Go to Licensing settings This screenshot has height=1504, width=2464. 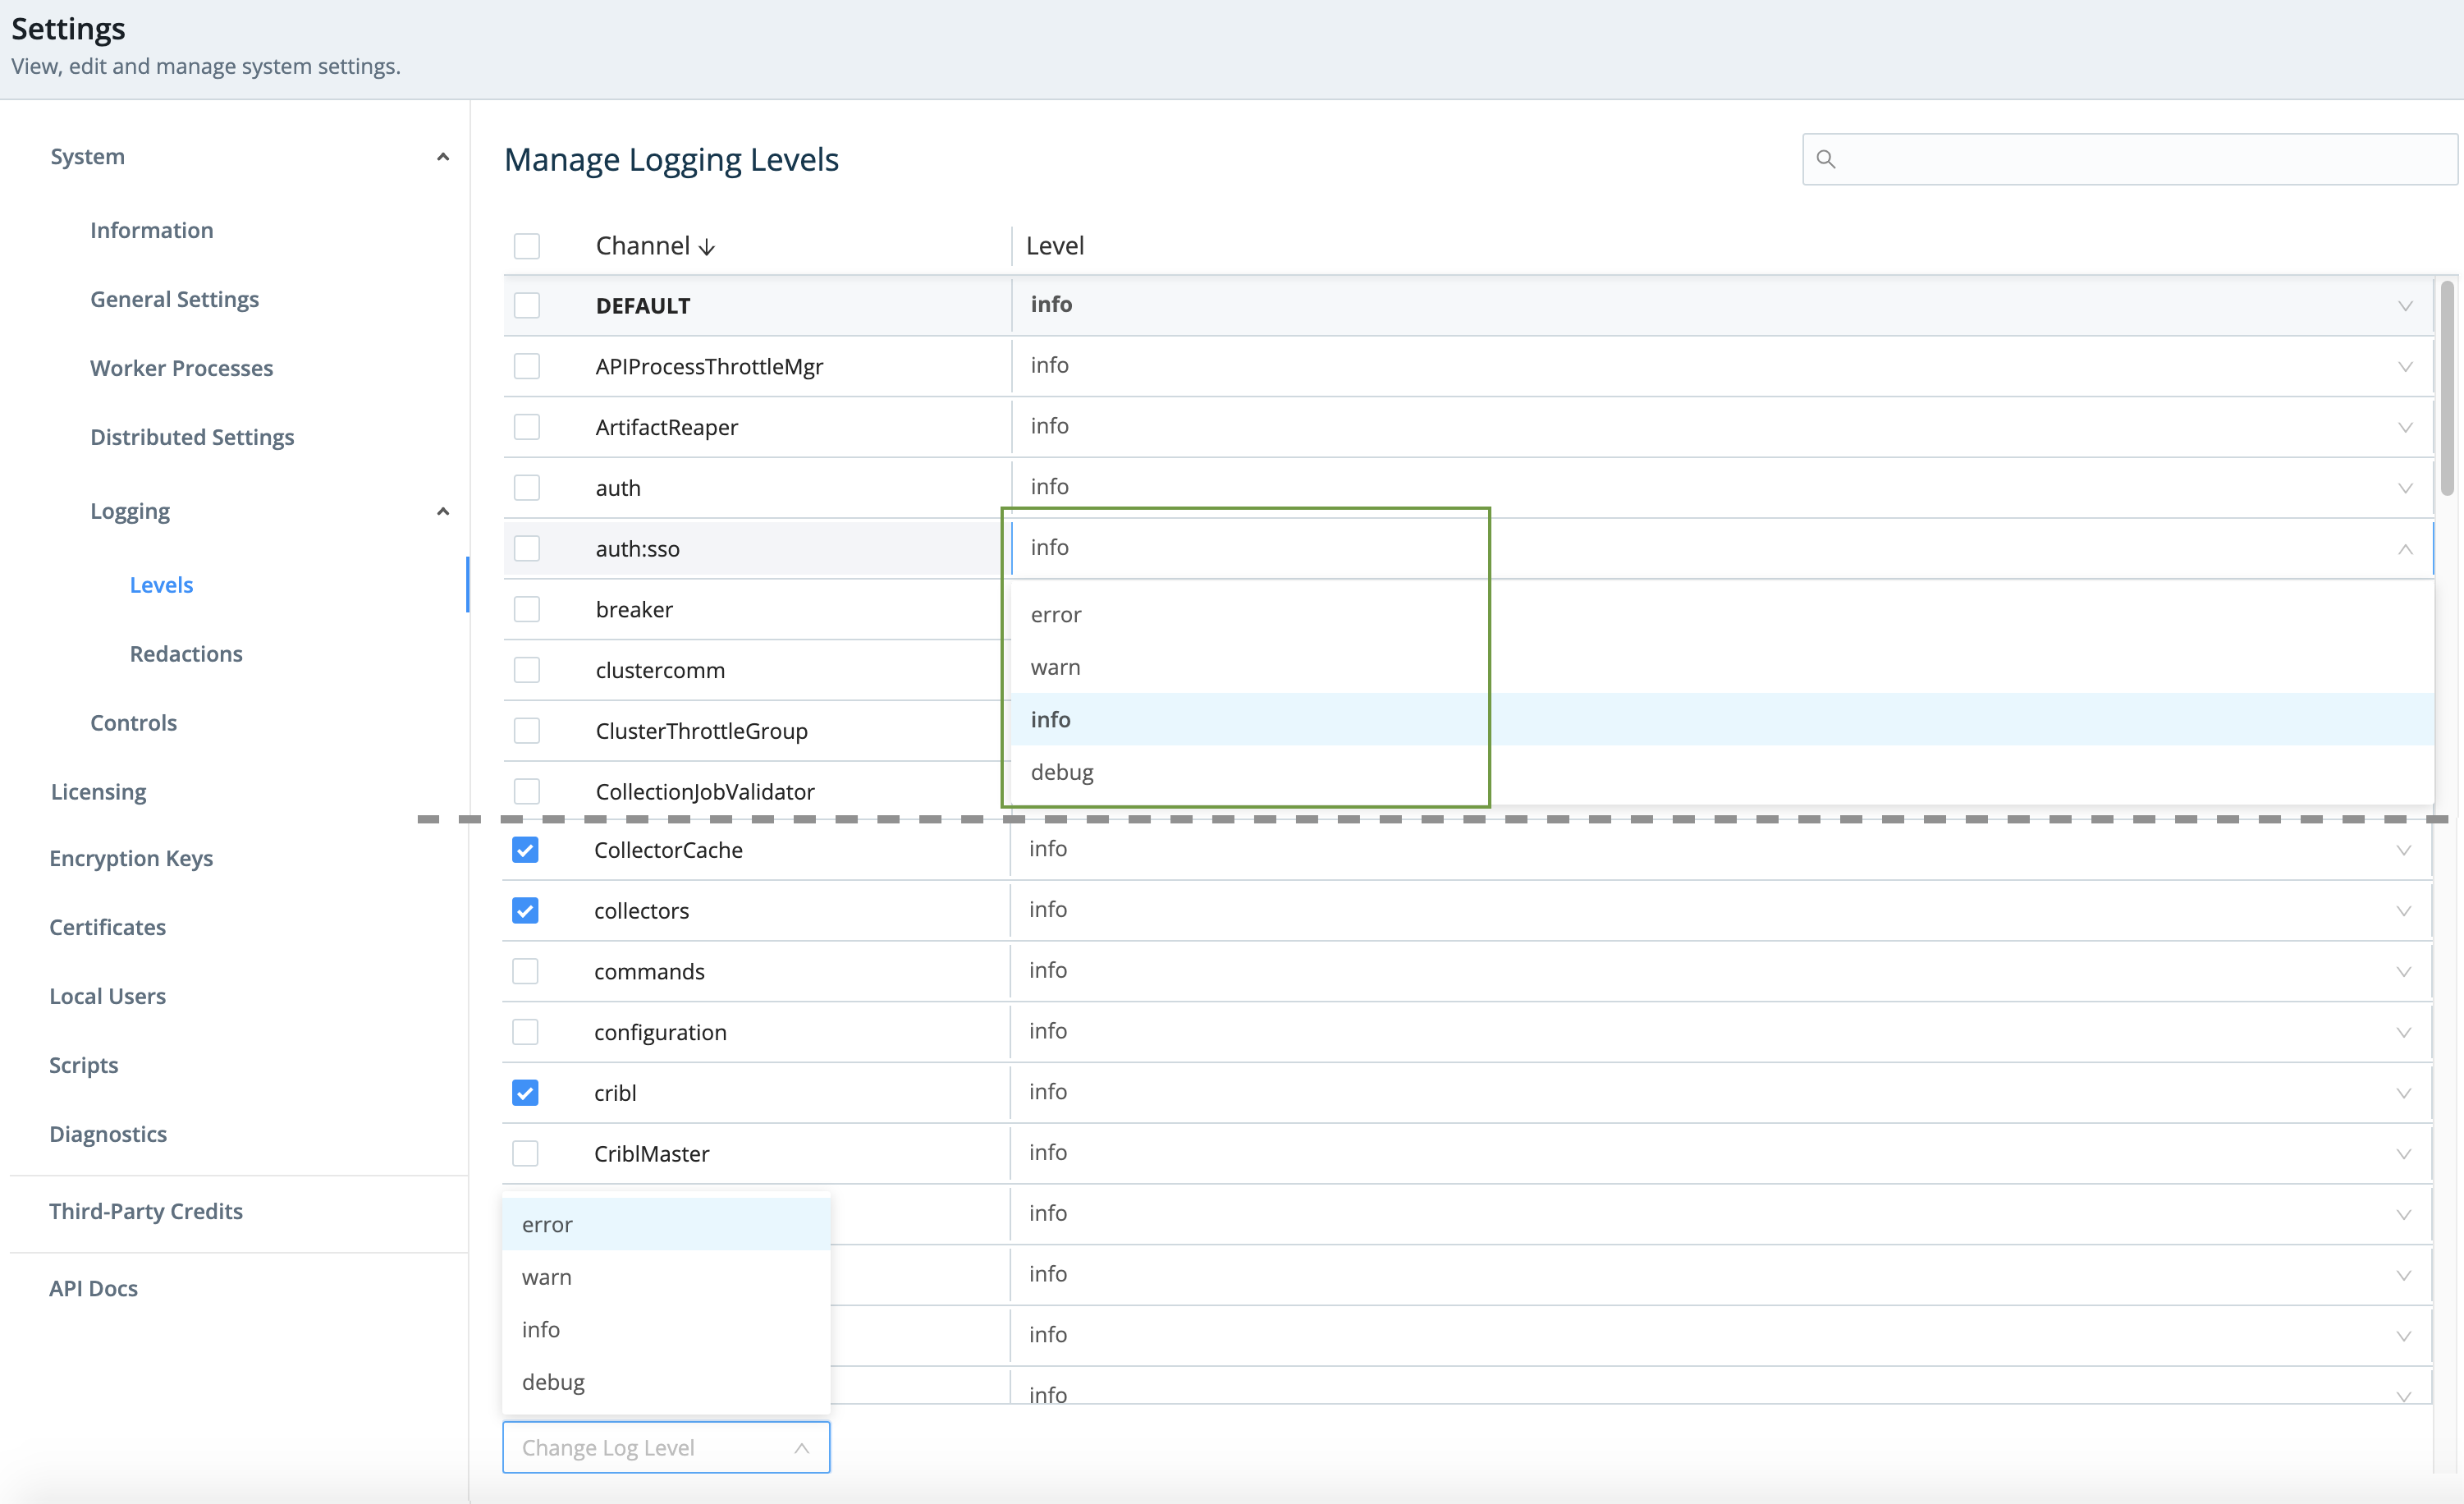(x=98, y=792)
